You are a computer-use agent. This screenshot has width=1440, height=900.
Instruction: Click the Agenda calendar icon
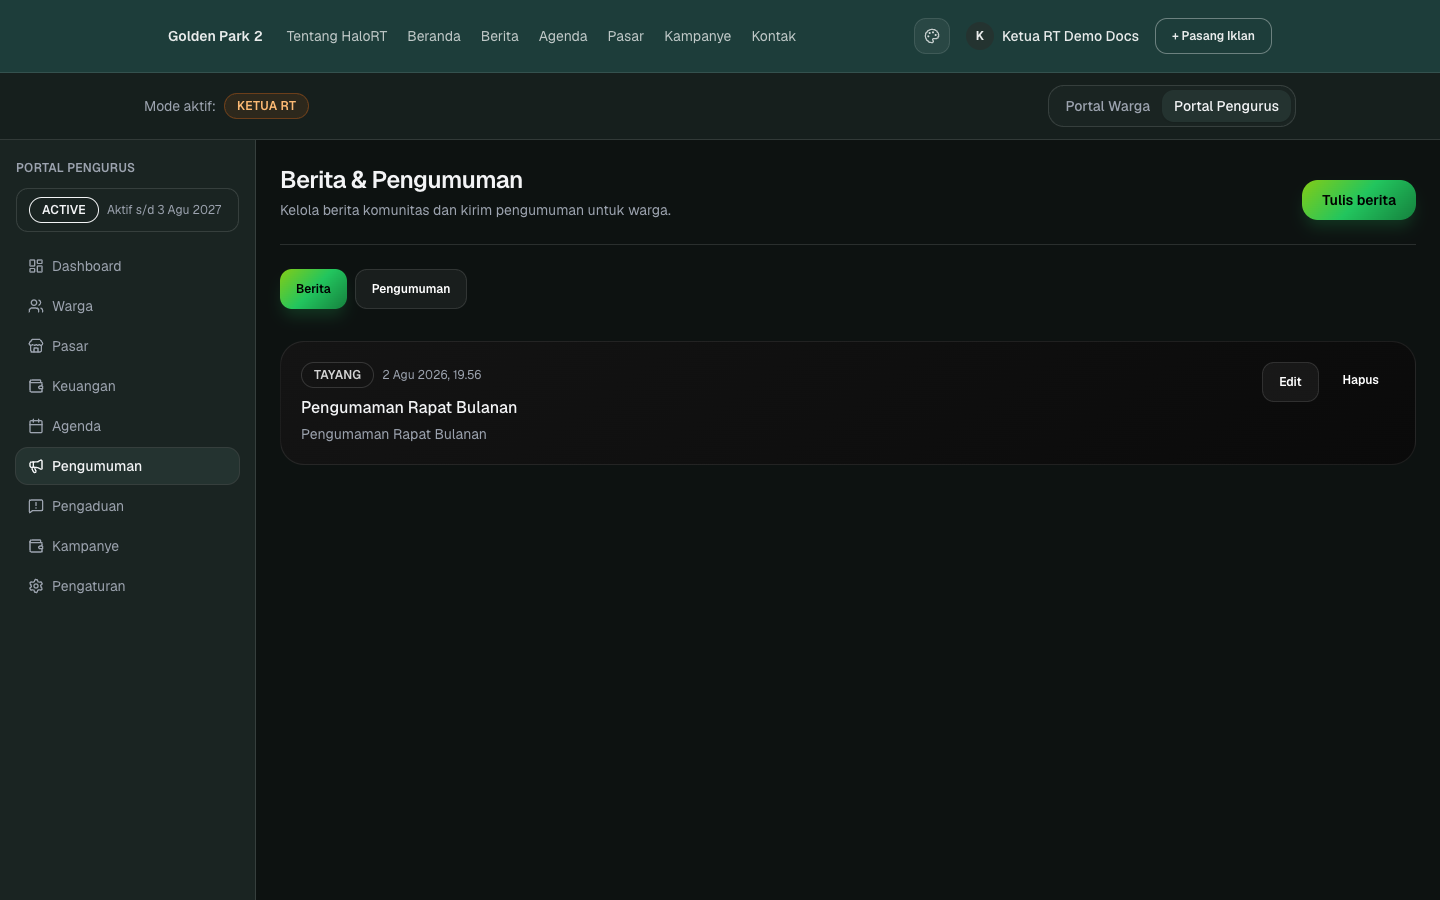click(x=36, y=426)
